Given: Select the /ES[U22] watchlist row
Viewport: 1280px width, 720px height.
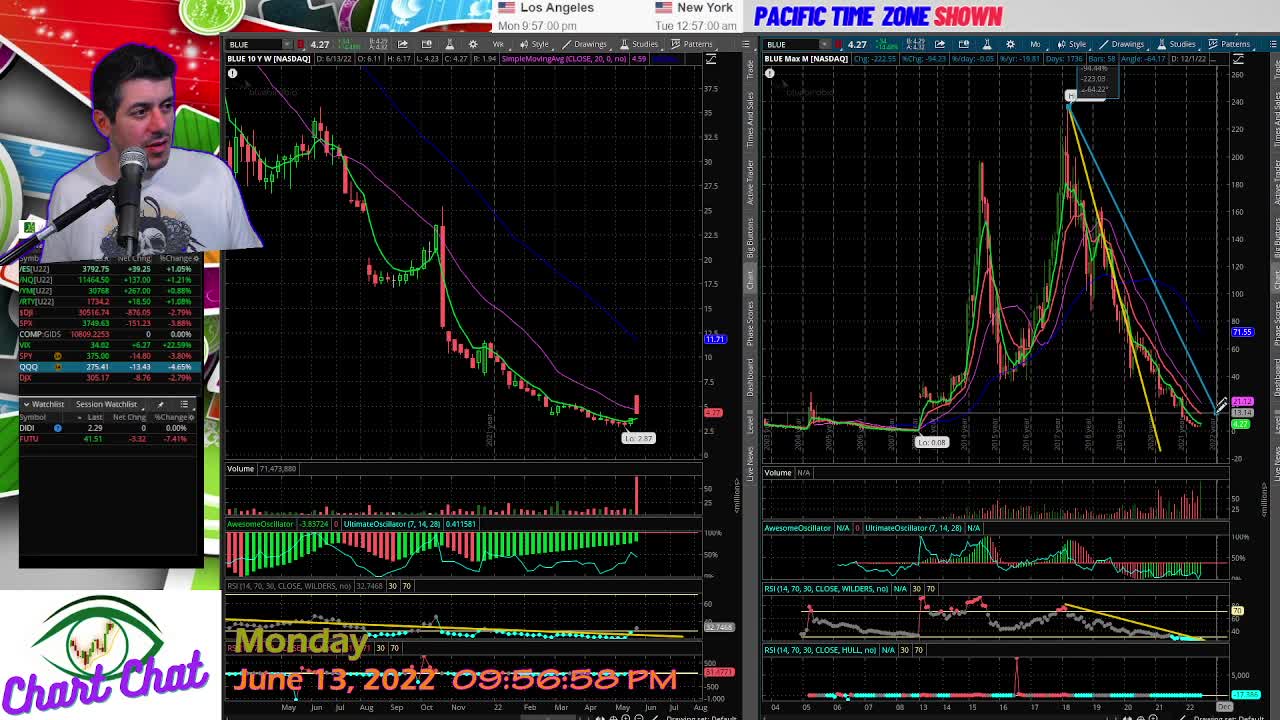Looking at the screenshot, I should 110,269.
